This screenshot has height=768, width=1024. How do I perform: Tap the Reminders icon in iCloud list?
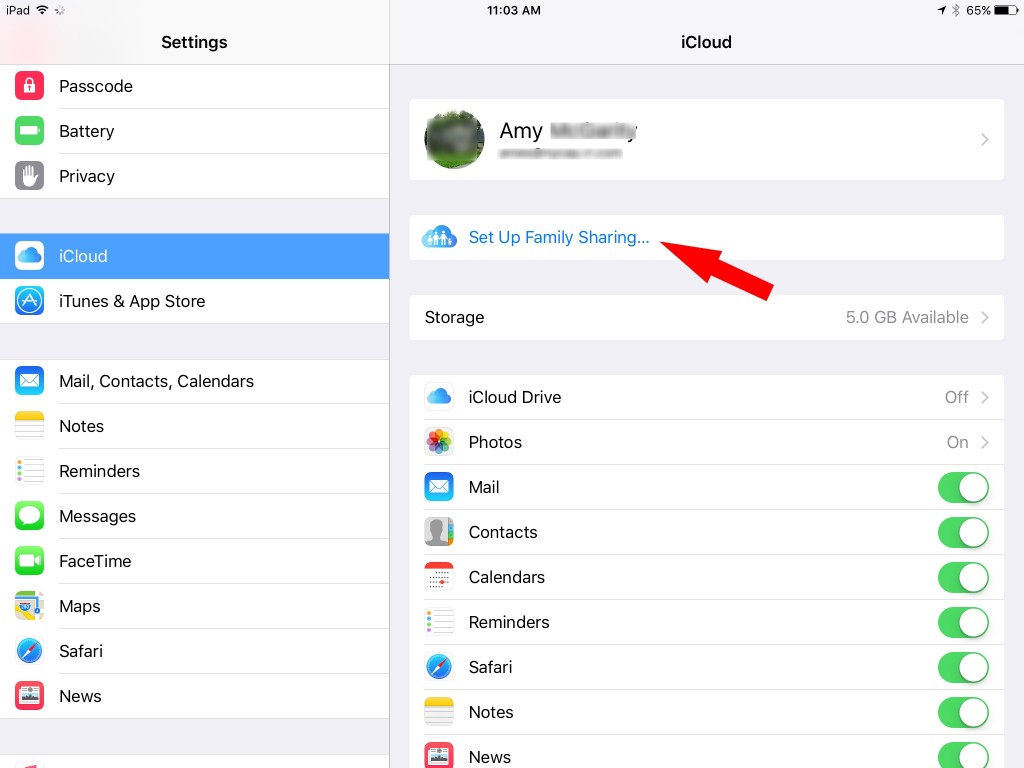tap(439, 622)
